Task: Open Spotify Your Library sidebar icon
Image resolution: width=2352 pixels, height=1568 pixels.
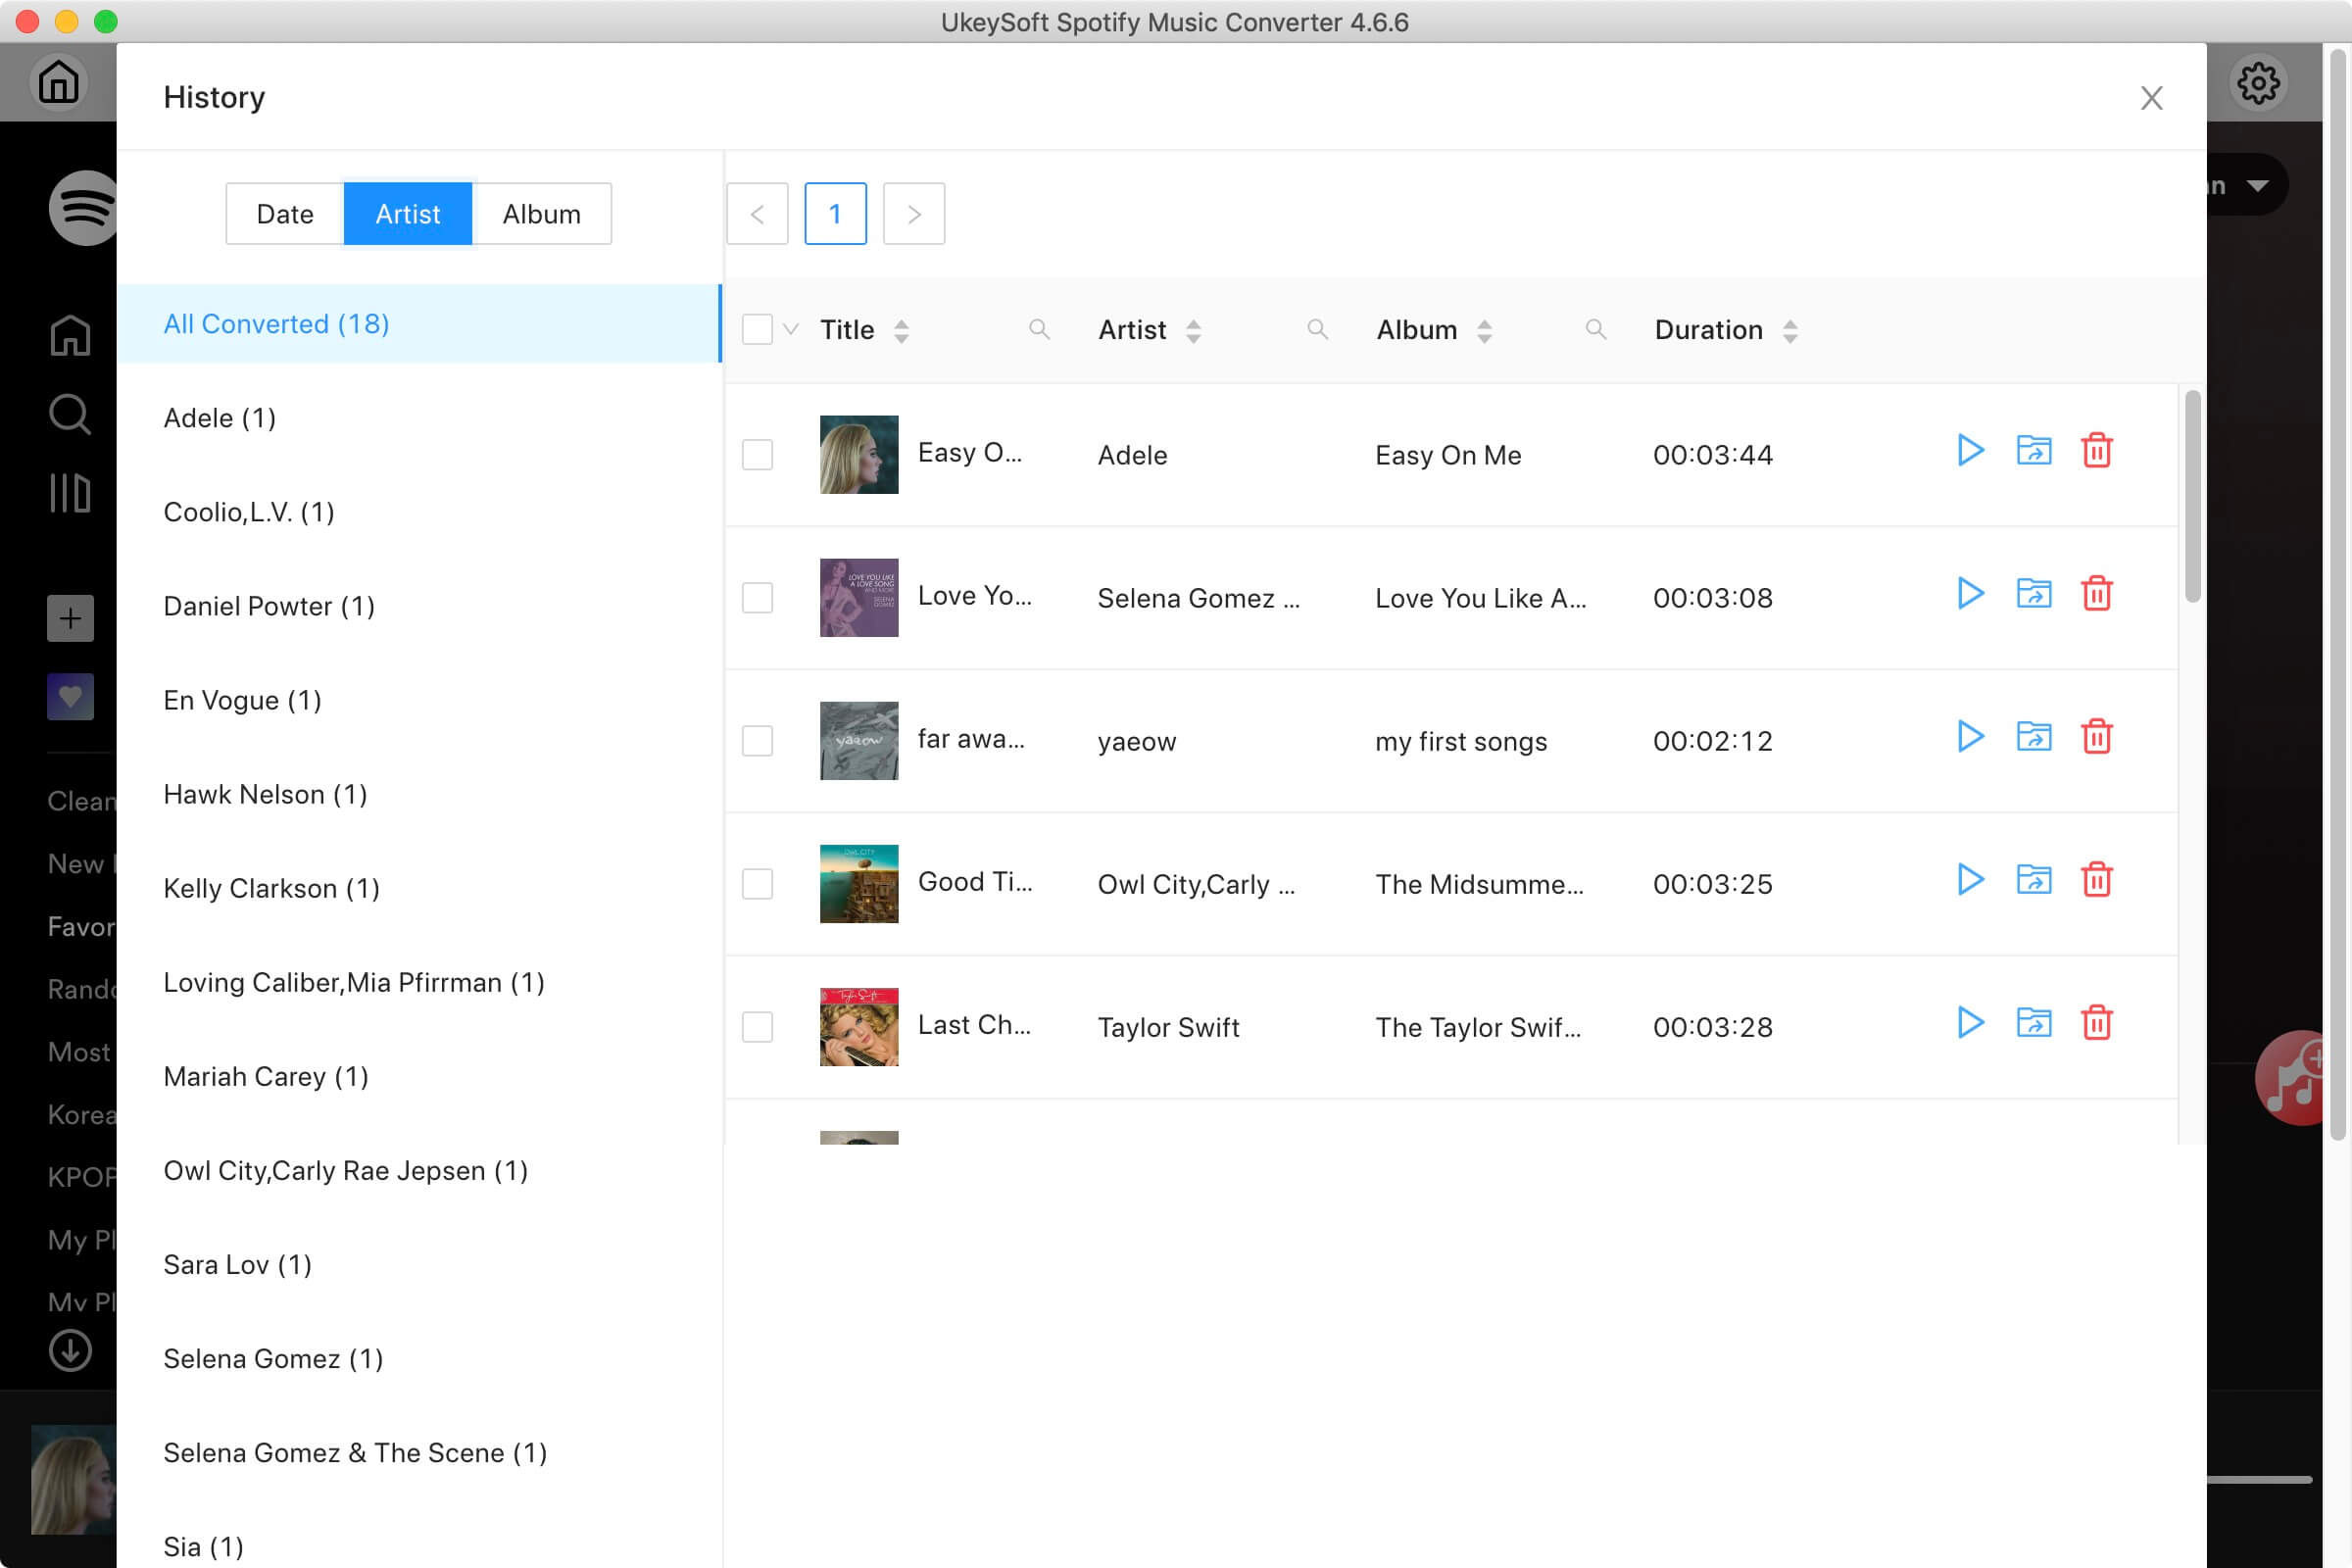Action: pos(70,493)
